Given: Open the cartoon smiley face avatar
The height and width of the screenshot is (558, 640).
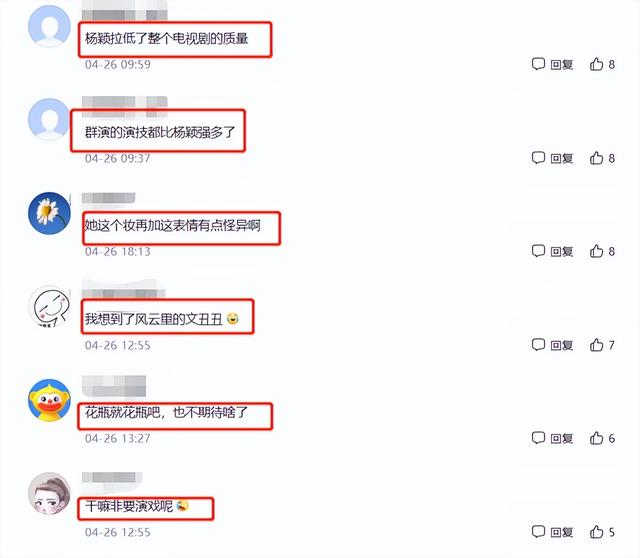Looking at the screenshot, I should click(49, 307).
